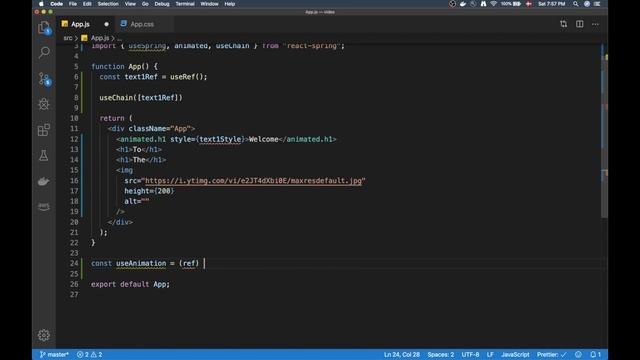
Task: Open the Search view in activity bar
Action: point(44,52)
